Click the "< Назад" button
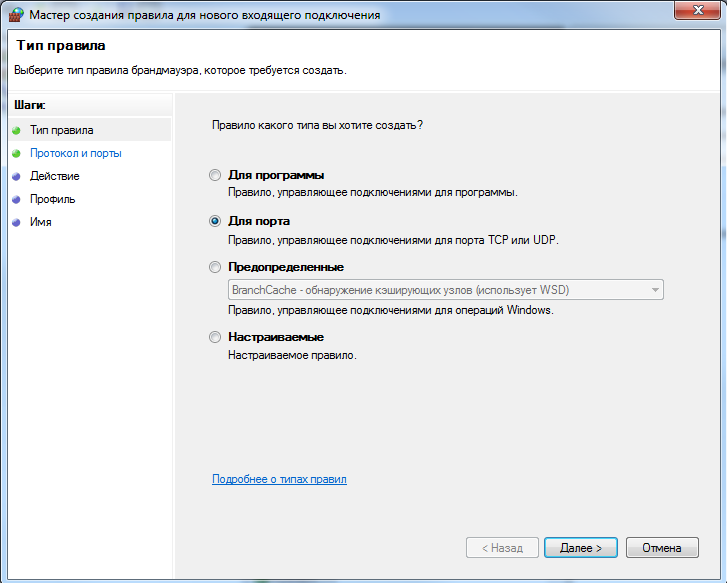This screenshot has height=583, width=727. pyautogui.click(x=502, y=548)
